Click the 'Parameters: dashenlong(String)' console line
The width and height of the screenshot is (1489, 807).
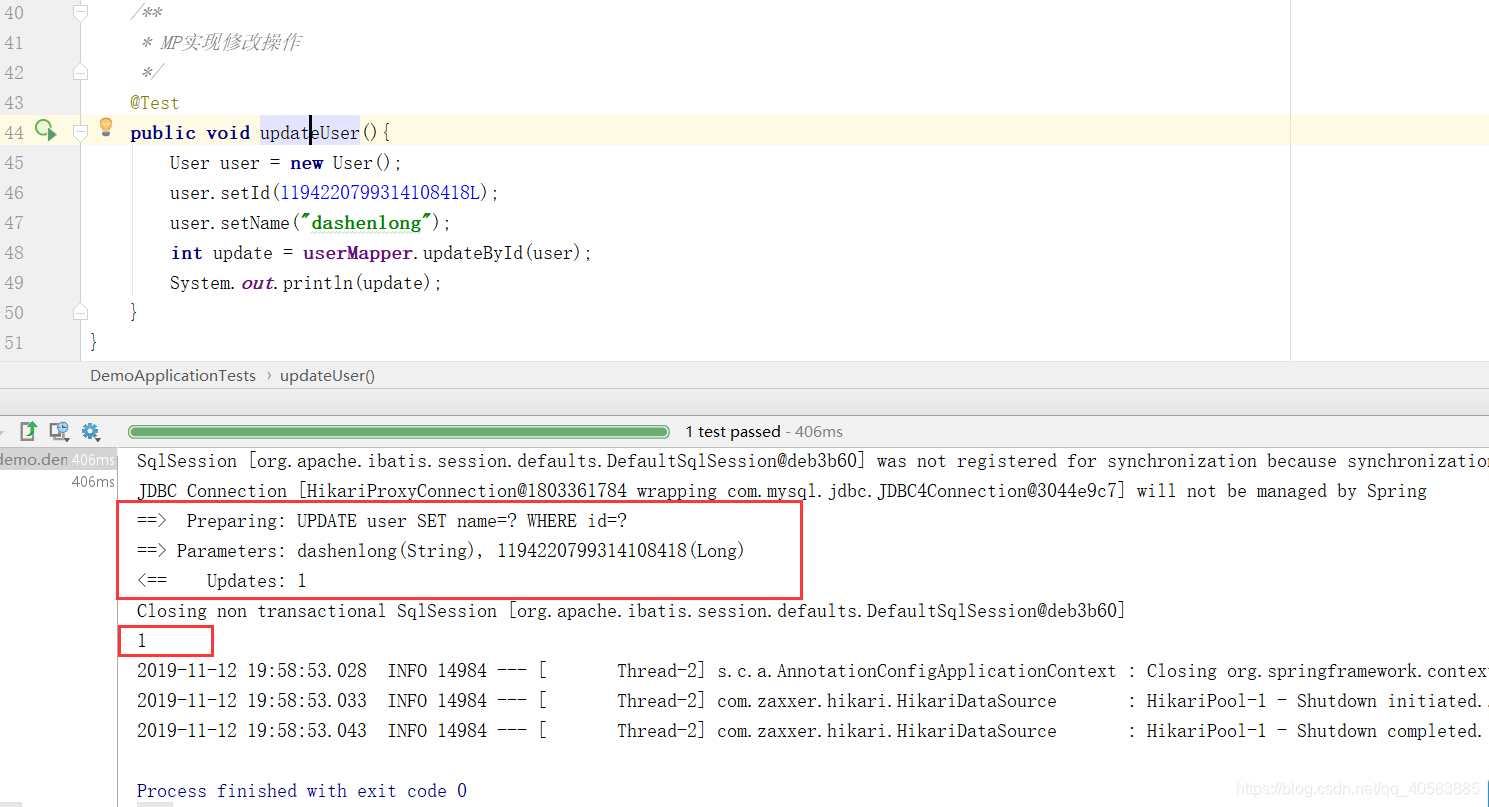click(x=441, y=551)
